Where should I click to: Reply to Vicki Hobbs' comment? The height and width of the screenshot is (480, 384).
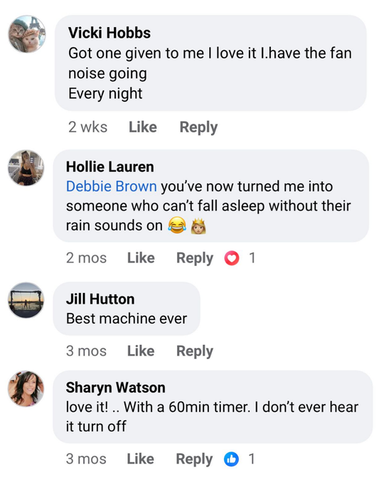199,127
